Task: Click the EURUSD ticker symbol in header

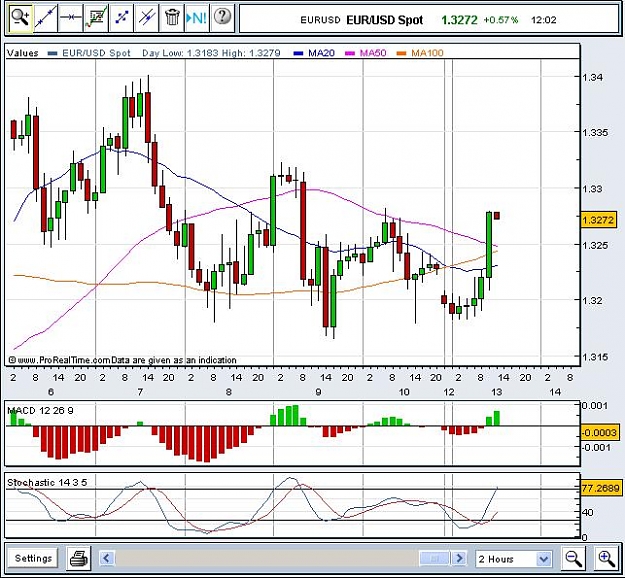Action: click(320, 20)
